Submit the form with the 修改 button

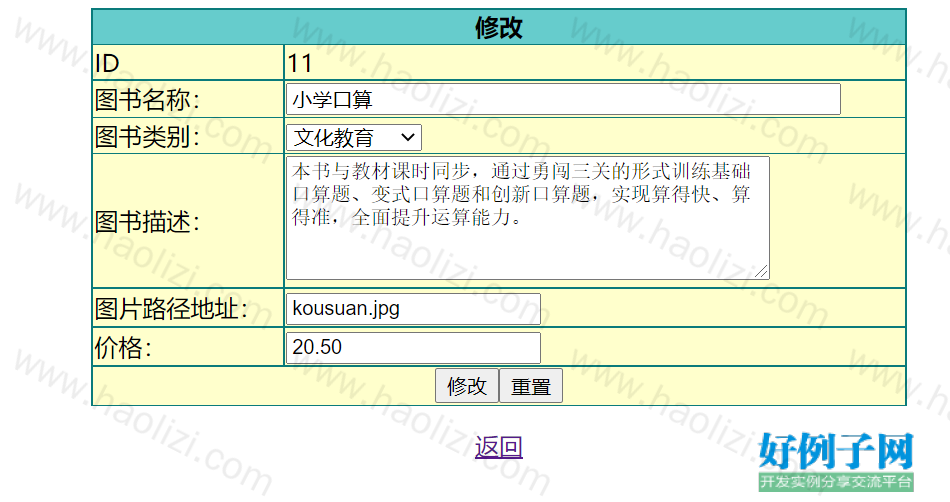467,386
